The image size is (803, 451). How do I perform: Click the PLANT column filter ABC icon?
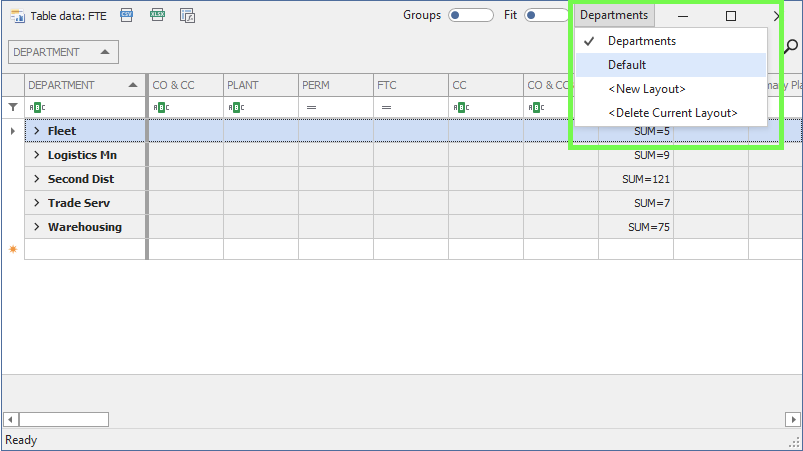235,107
